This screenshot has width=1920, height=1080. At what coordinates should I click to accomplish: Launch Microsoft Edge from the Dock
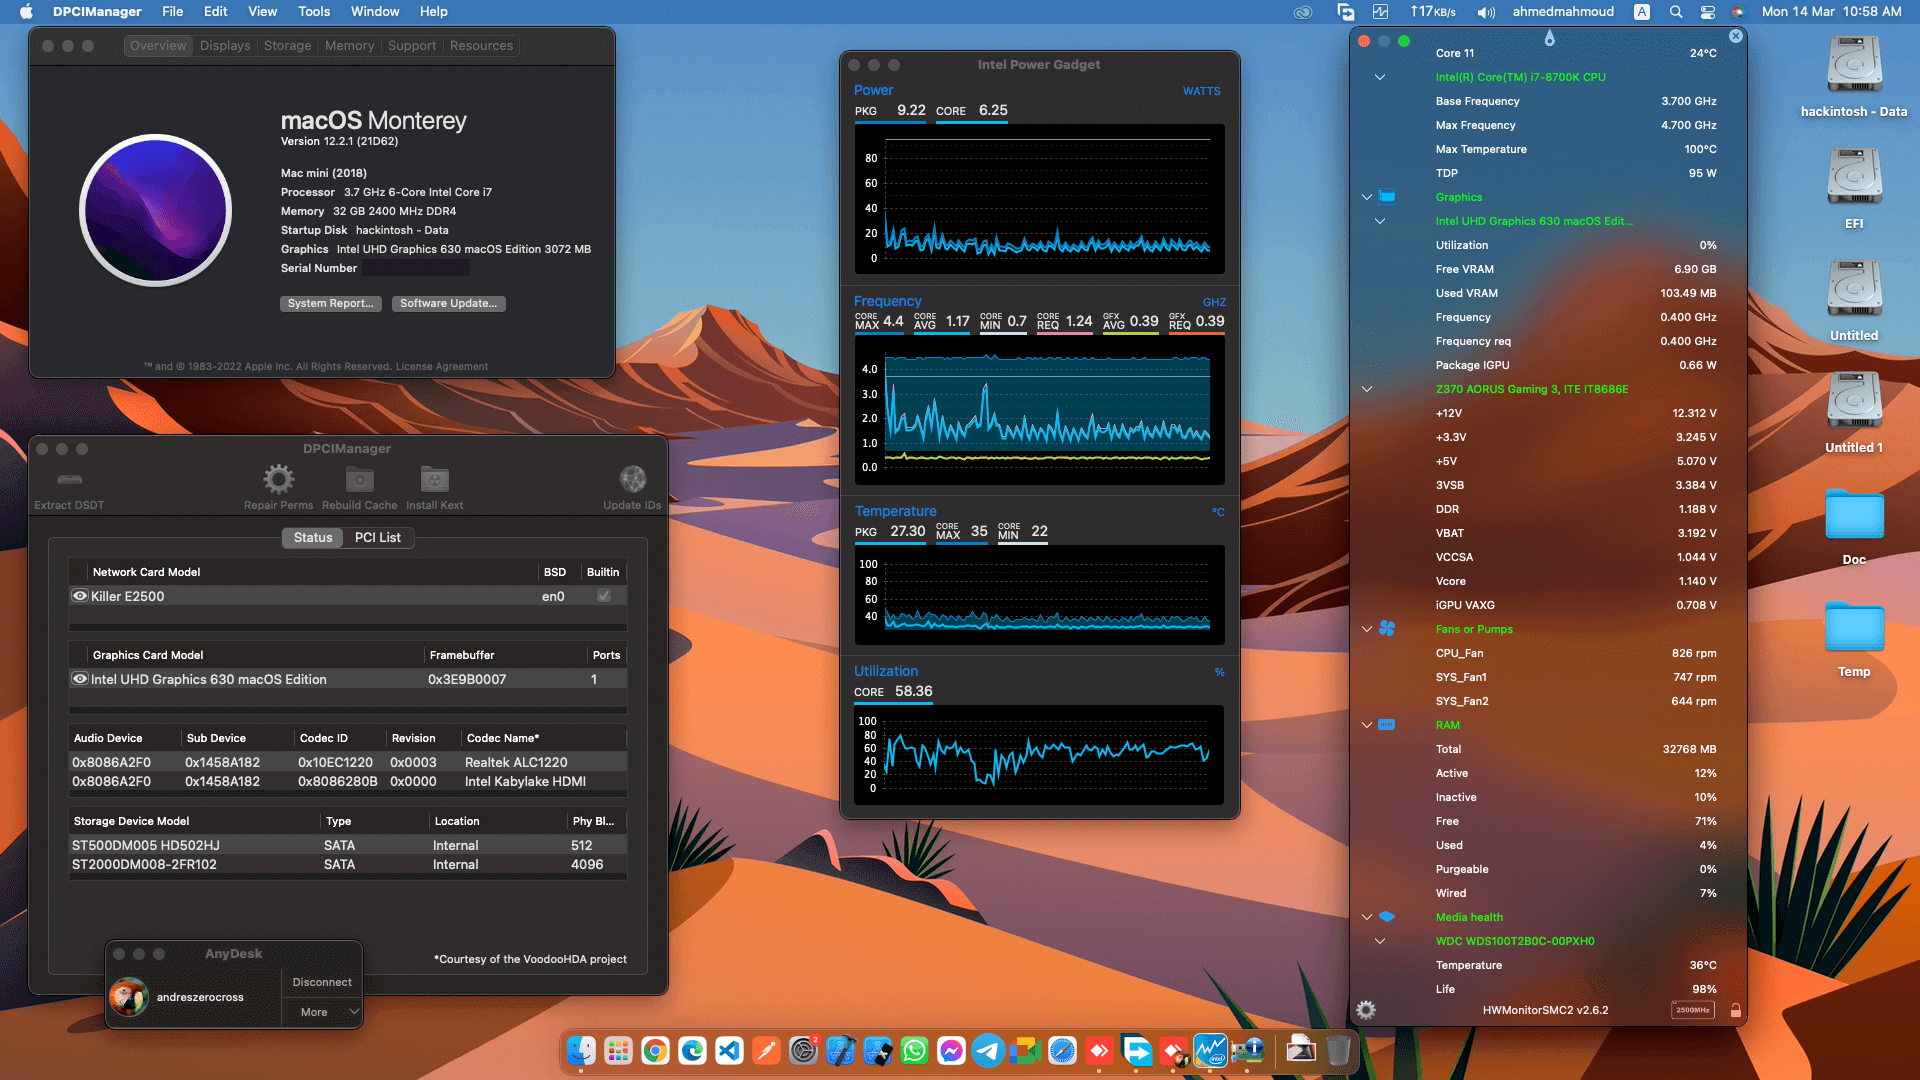tap(692, 1050)
